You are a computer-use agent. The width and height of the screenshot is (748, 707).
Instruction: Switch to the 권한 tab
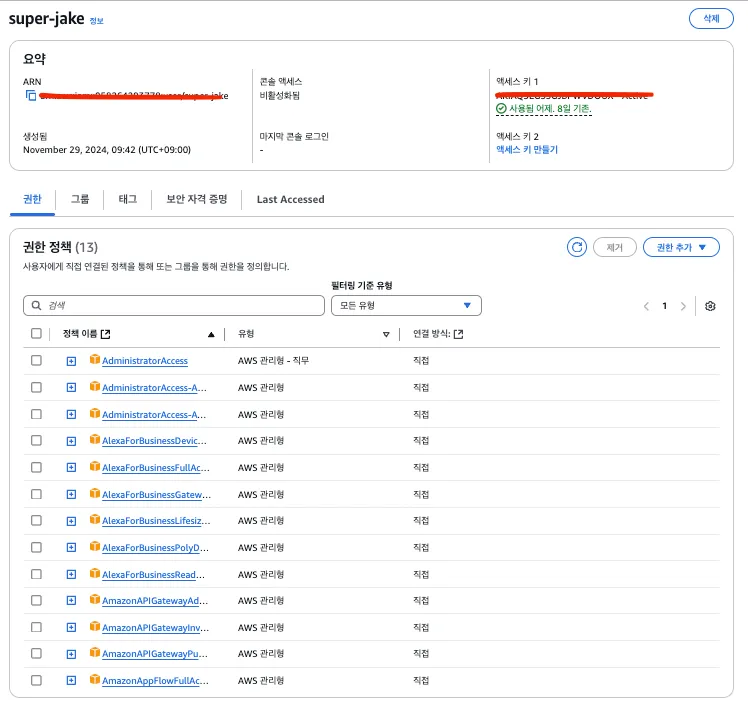(x=32, y=199)
